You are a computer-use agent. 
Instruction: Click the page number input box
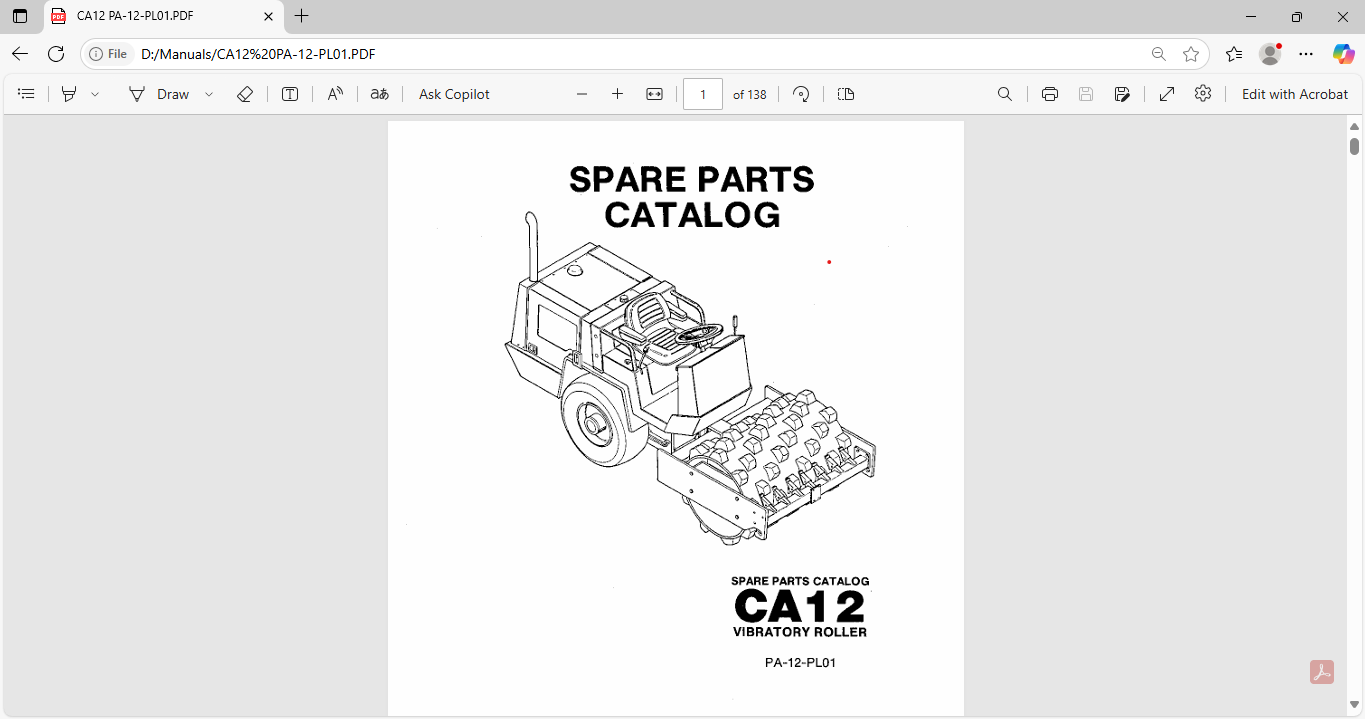click(x=703, y=94)
